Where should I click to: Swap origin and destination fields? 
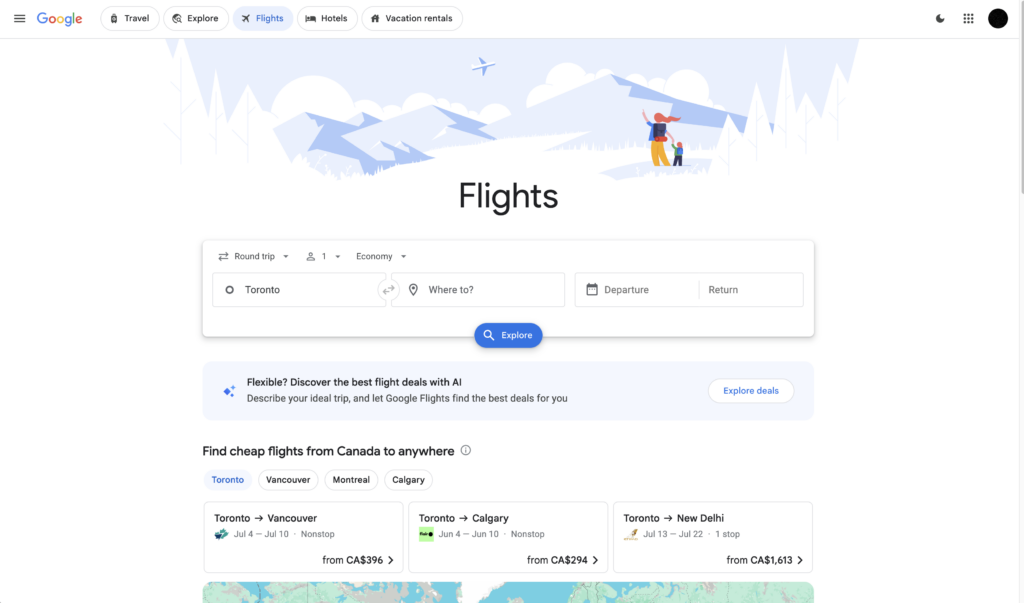(x=389, y=289)
